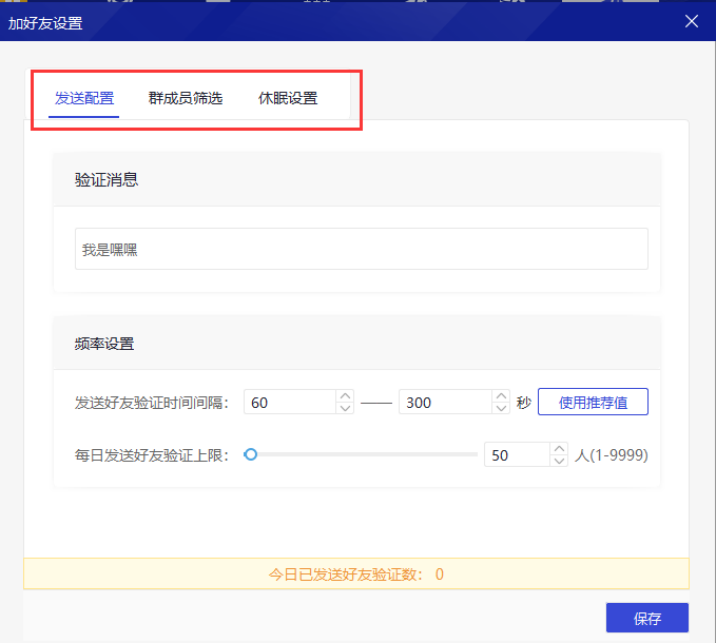Viewport: 716px width, 644px height.
Task: Increase the maximum interval value of 300
Action: coord(501,396)
